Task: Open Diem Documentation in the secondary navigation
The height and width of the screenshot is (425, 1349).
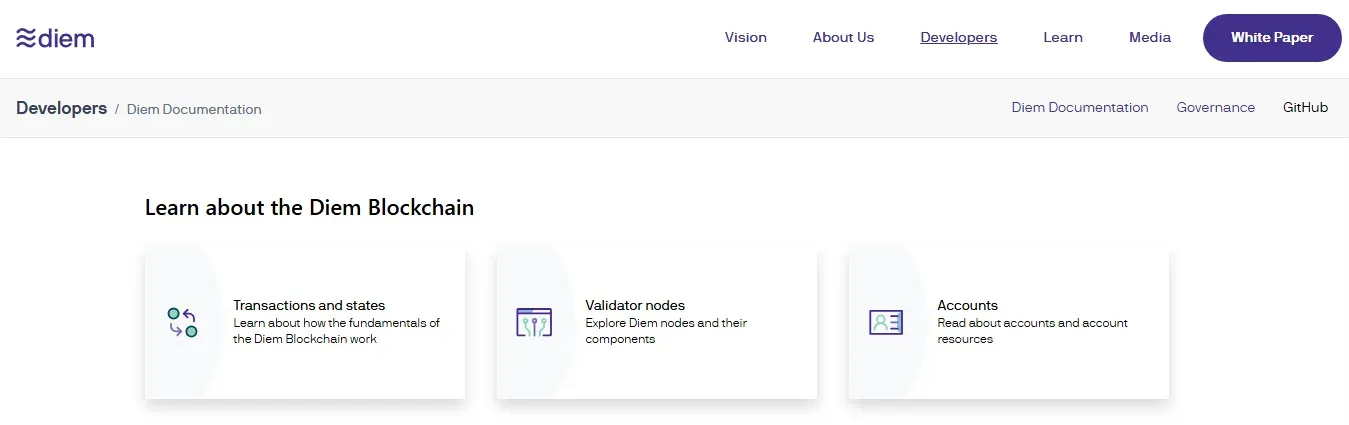Action: (1080, 108)
